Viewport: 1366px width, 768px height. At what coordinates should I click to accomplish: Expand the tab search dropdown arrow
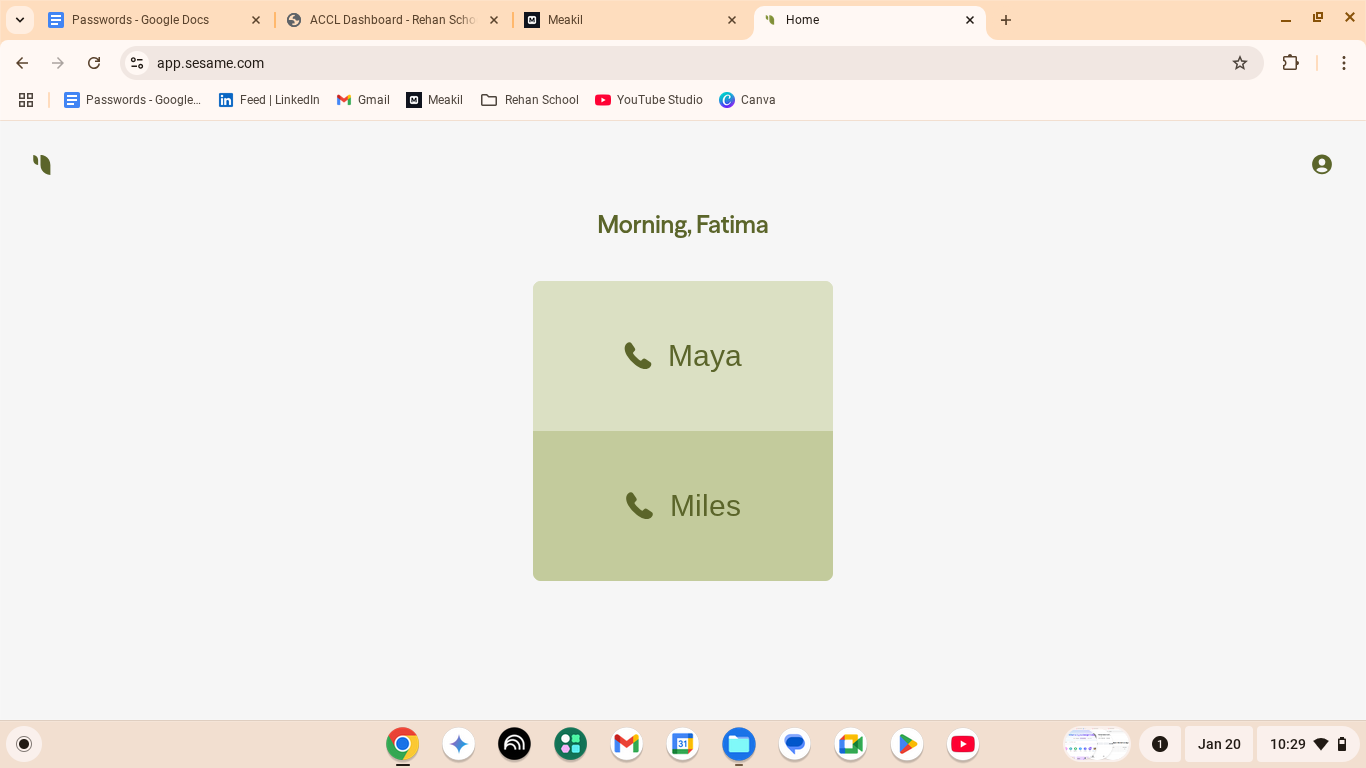point(19,20)
